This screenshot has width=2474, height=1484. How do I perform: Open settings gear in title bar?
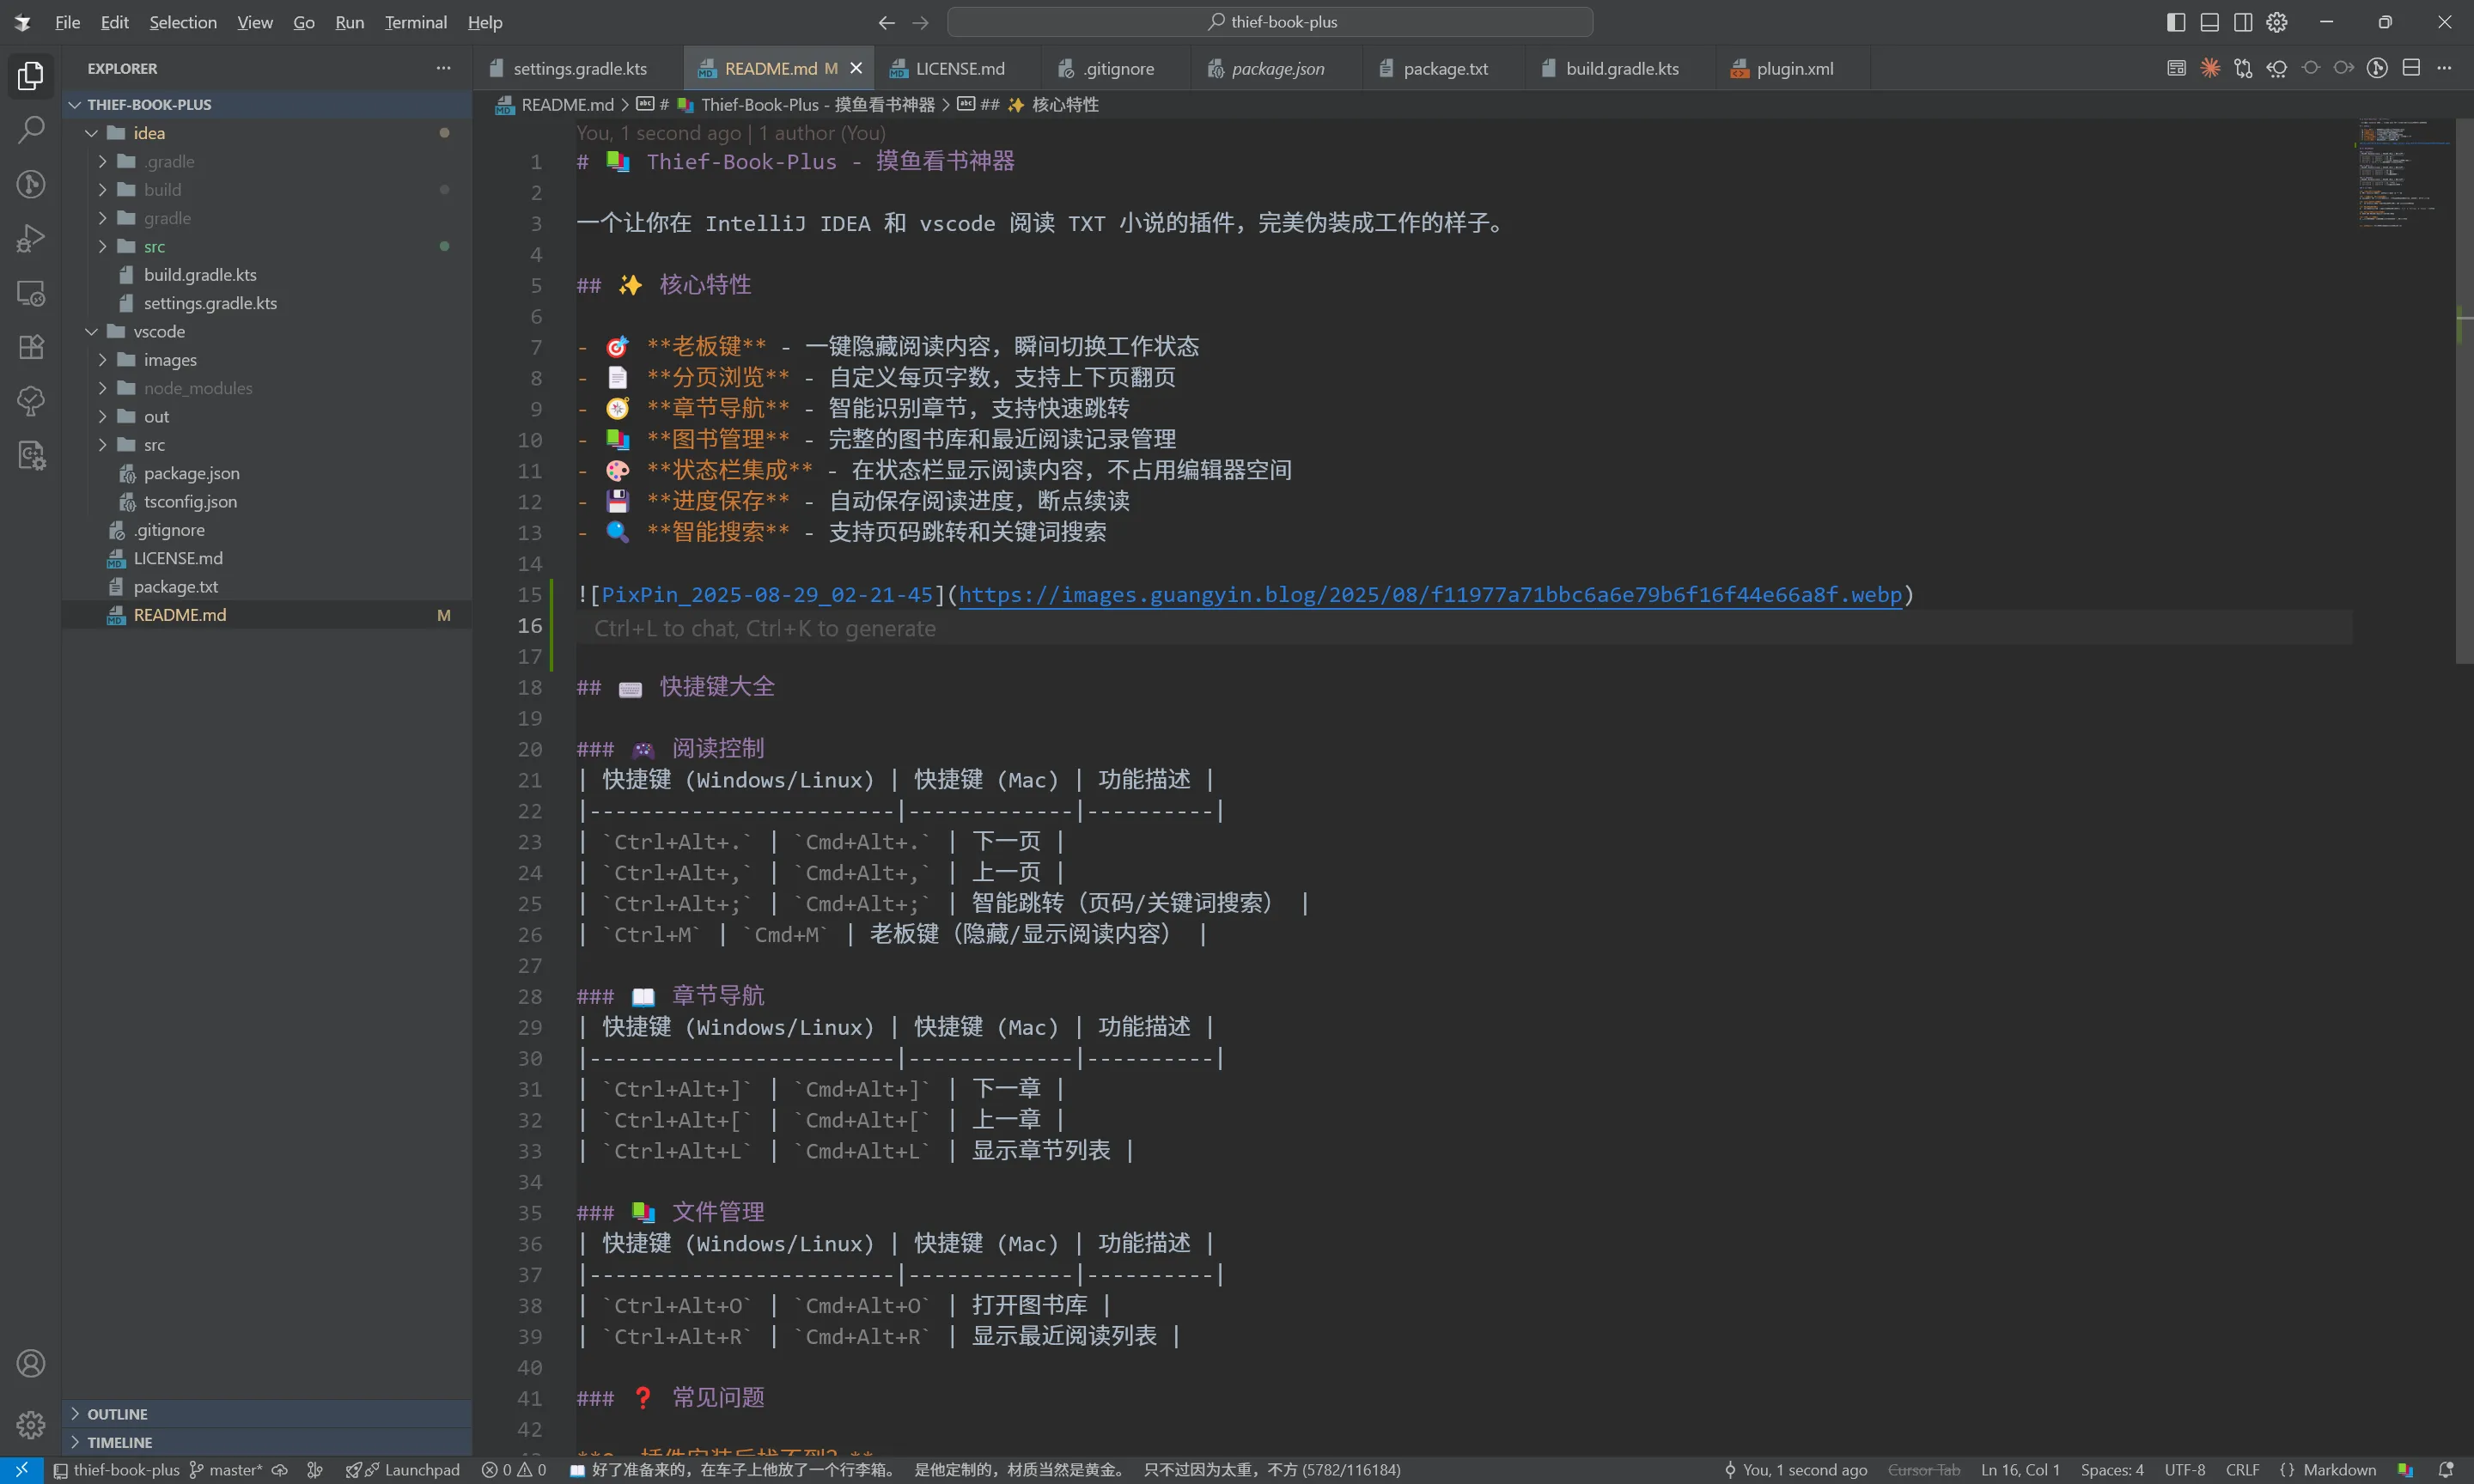point(2277,22)
